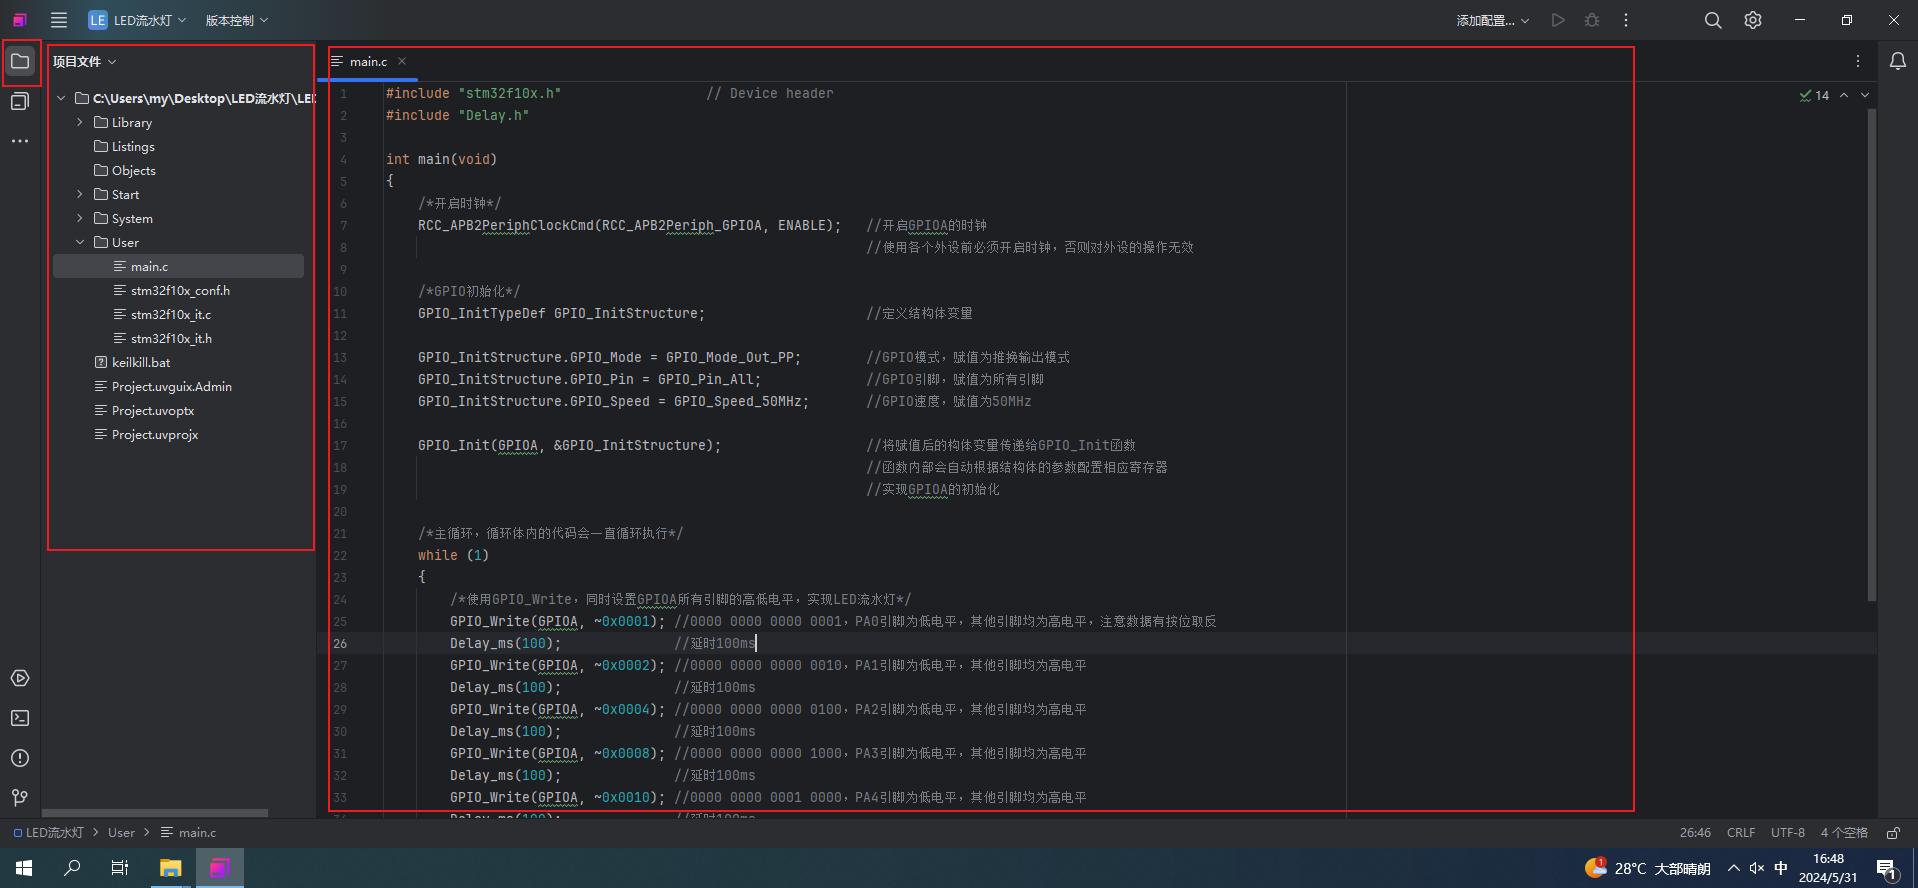Open the Services tool window icon
This screenshot has height=888, width=1918.
(20, 678)
